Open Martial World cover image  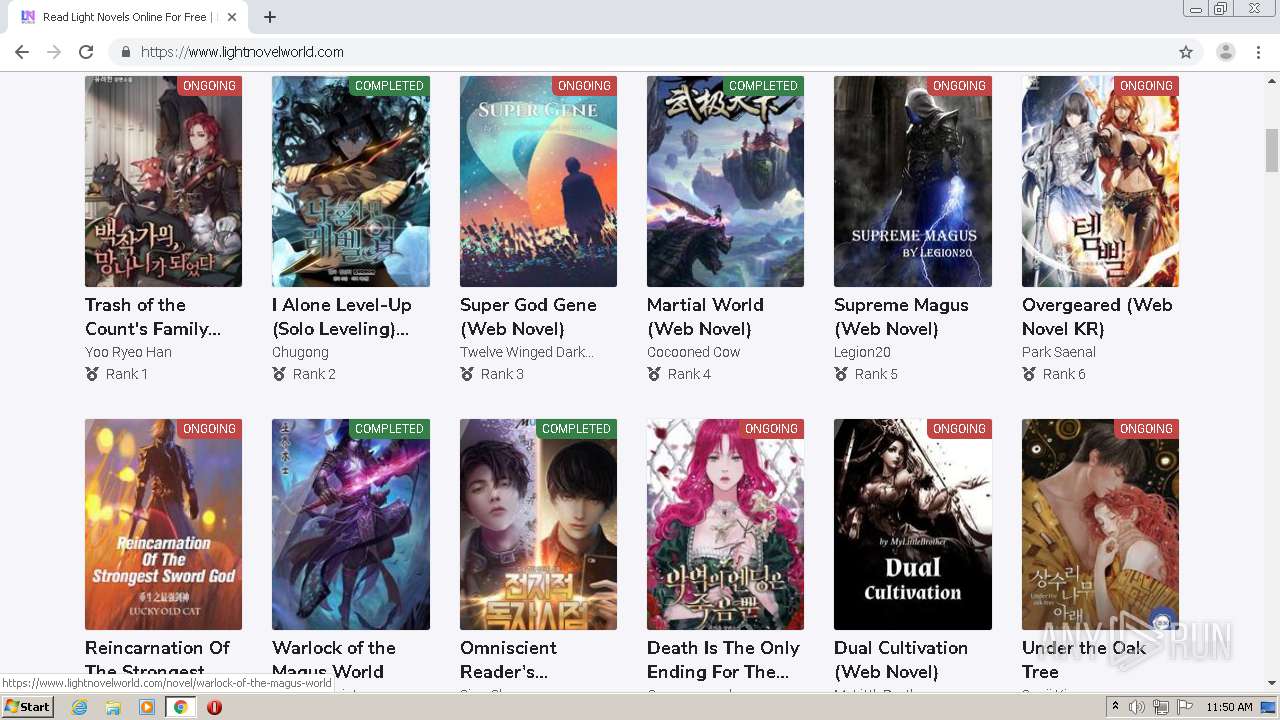tap(725, 181)
